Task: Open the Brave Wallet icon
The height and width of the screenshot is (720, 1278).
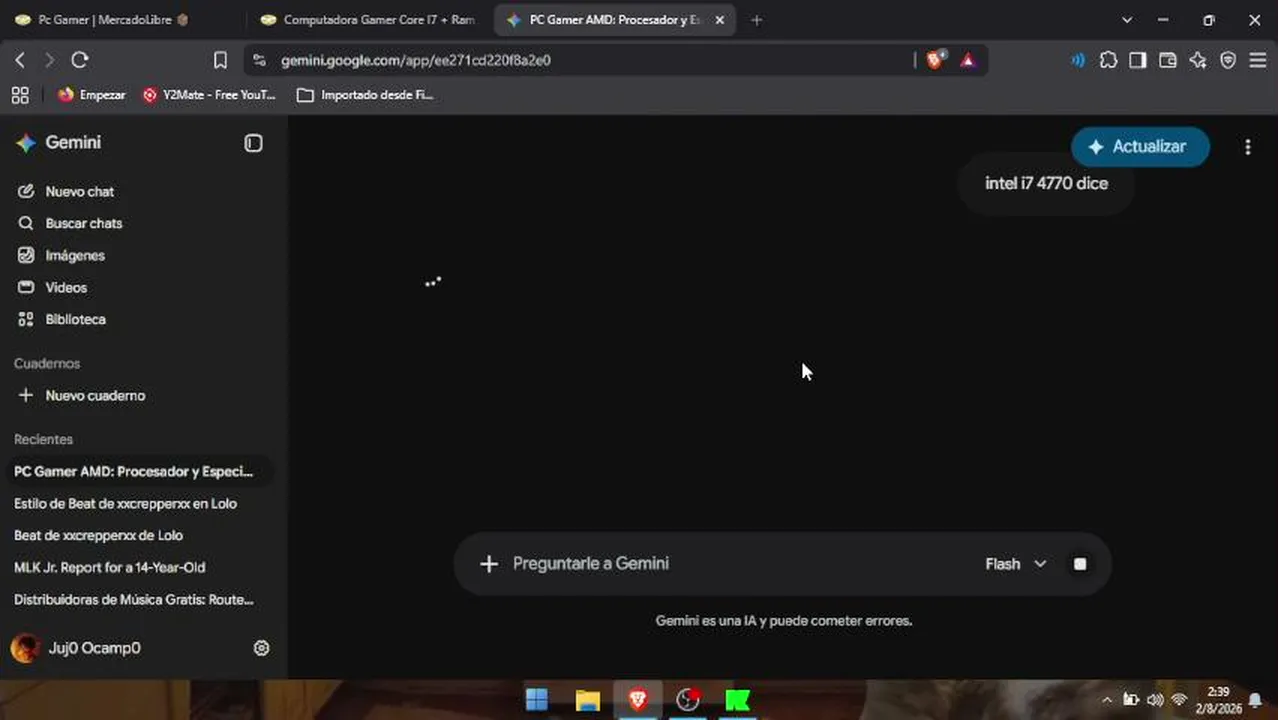Action: pyautogui.click(x=1168, y=60)
